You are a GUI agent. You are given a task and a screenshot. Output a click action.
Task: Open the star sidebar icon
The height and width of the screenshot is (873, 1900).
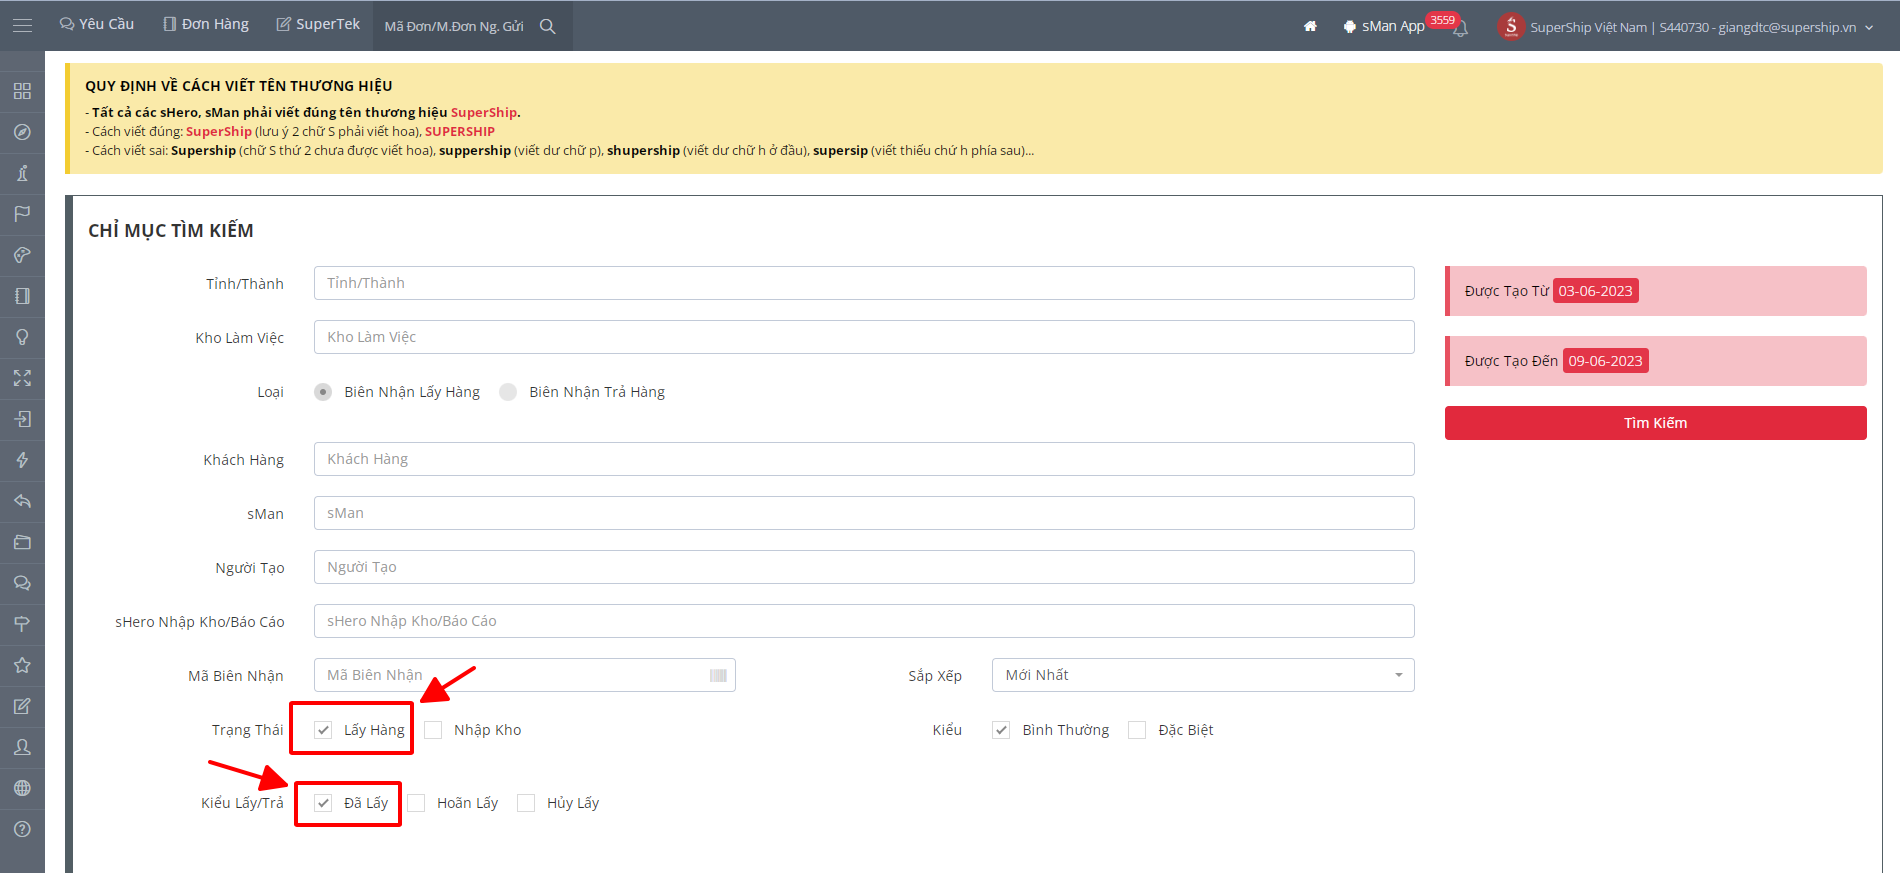pos(22,665)
